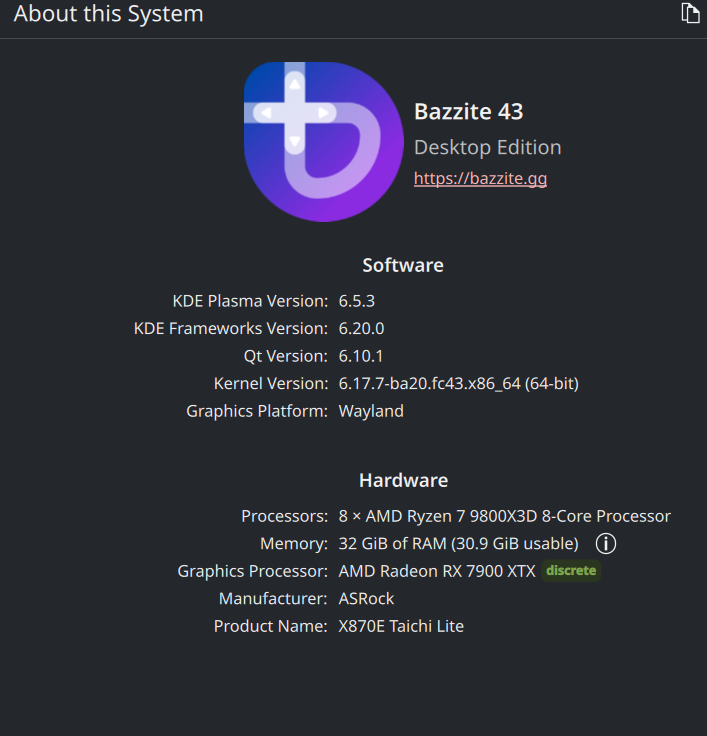The width and height of the screenshot is (707, 736).
Task: Click the Software section heading
Action: [x=402, y=265]
